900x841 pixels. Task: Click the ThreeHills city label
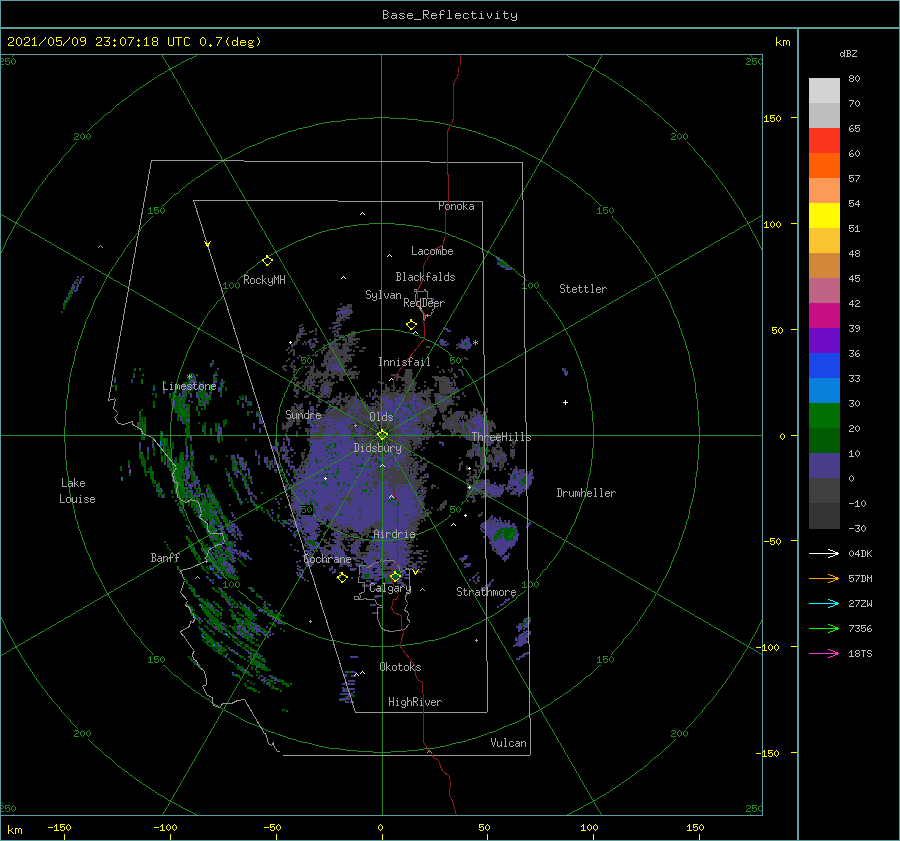[501, 437]
